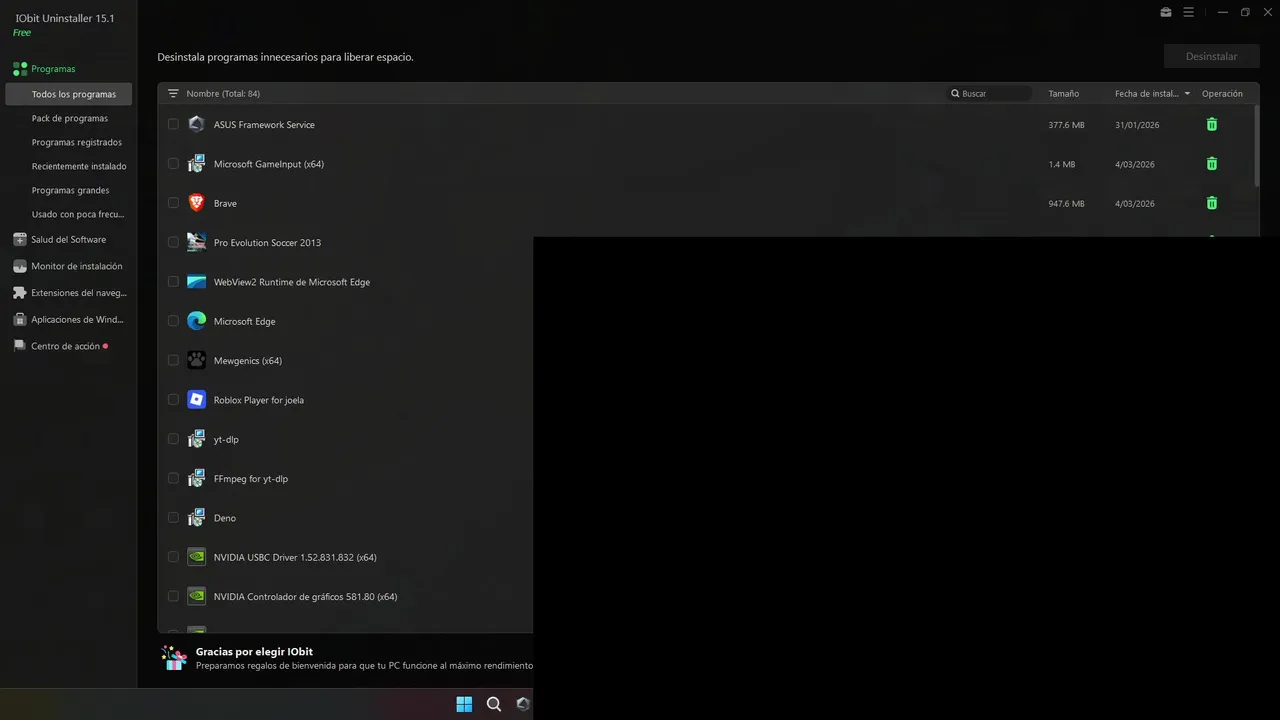Sort by Fecha de instalación dropdown arrow
Viewport: 1280px width, 720px height.
[1187, 93]
